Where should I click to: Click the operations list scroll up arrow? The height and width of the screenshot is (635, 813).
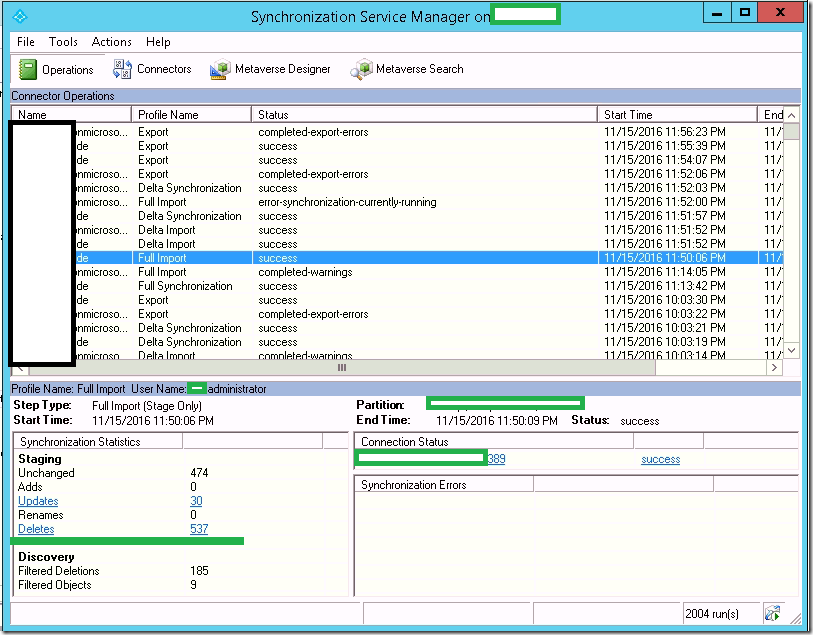click(x=791, y=115)
